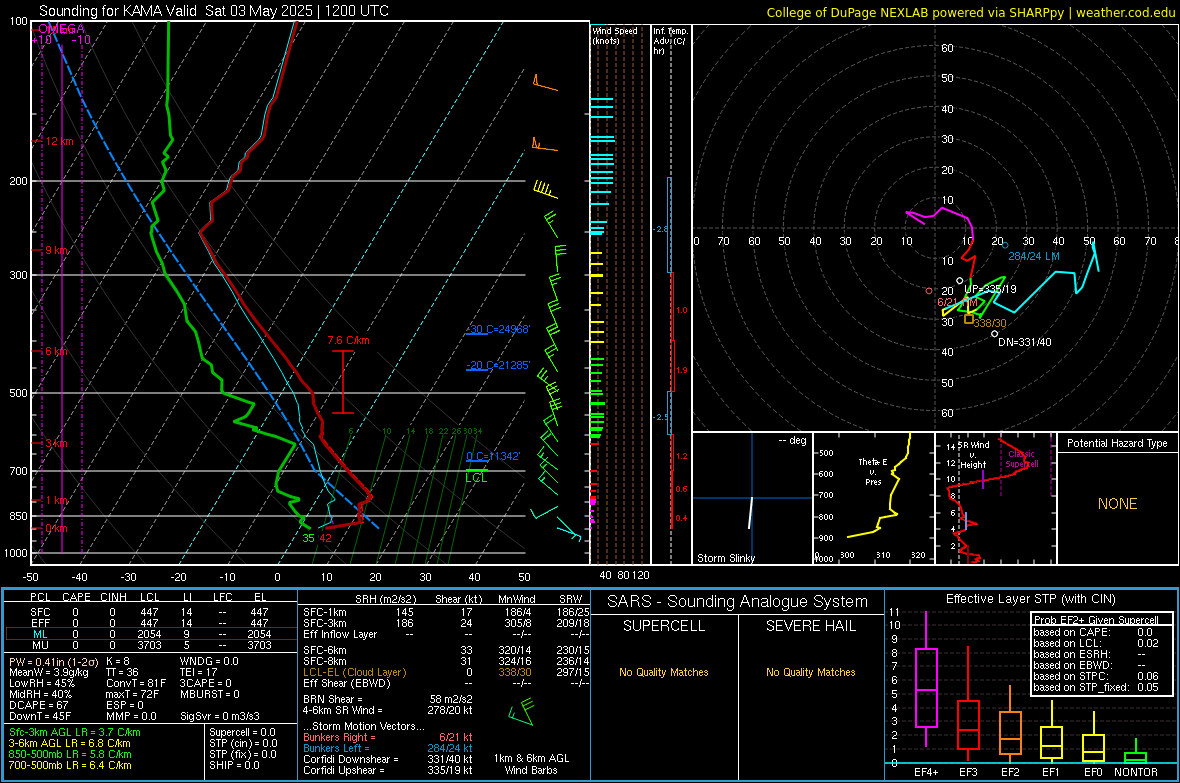This screenshot has width=1180, height=783.
Task: Click the 9 km height marker
Action: 57,250
